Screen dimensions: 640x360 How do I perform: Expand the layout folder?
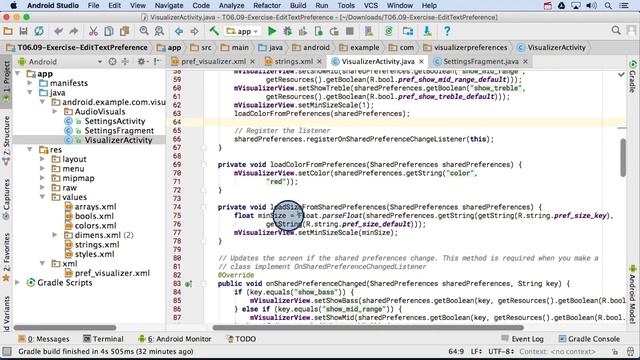pyautogui.click(x=42, y=159)
